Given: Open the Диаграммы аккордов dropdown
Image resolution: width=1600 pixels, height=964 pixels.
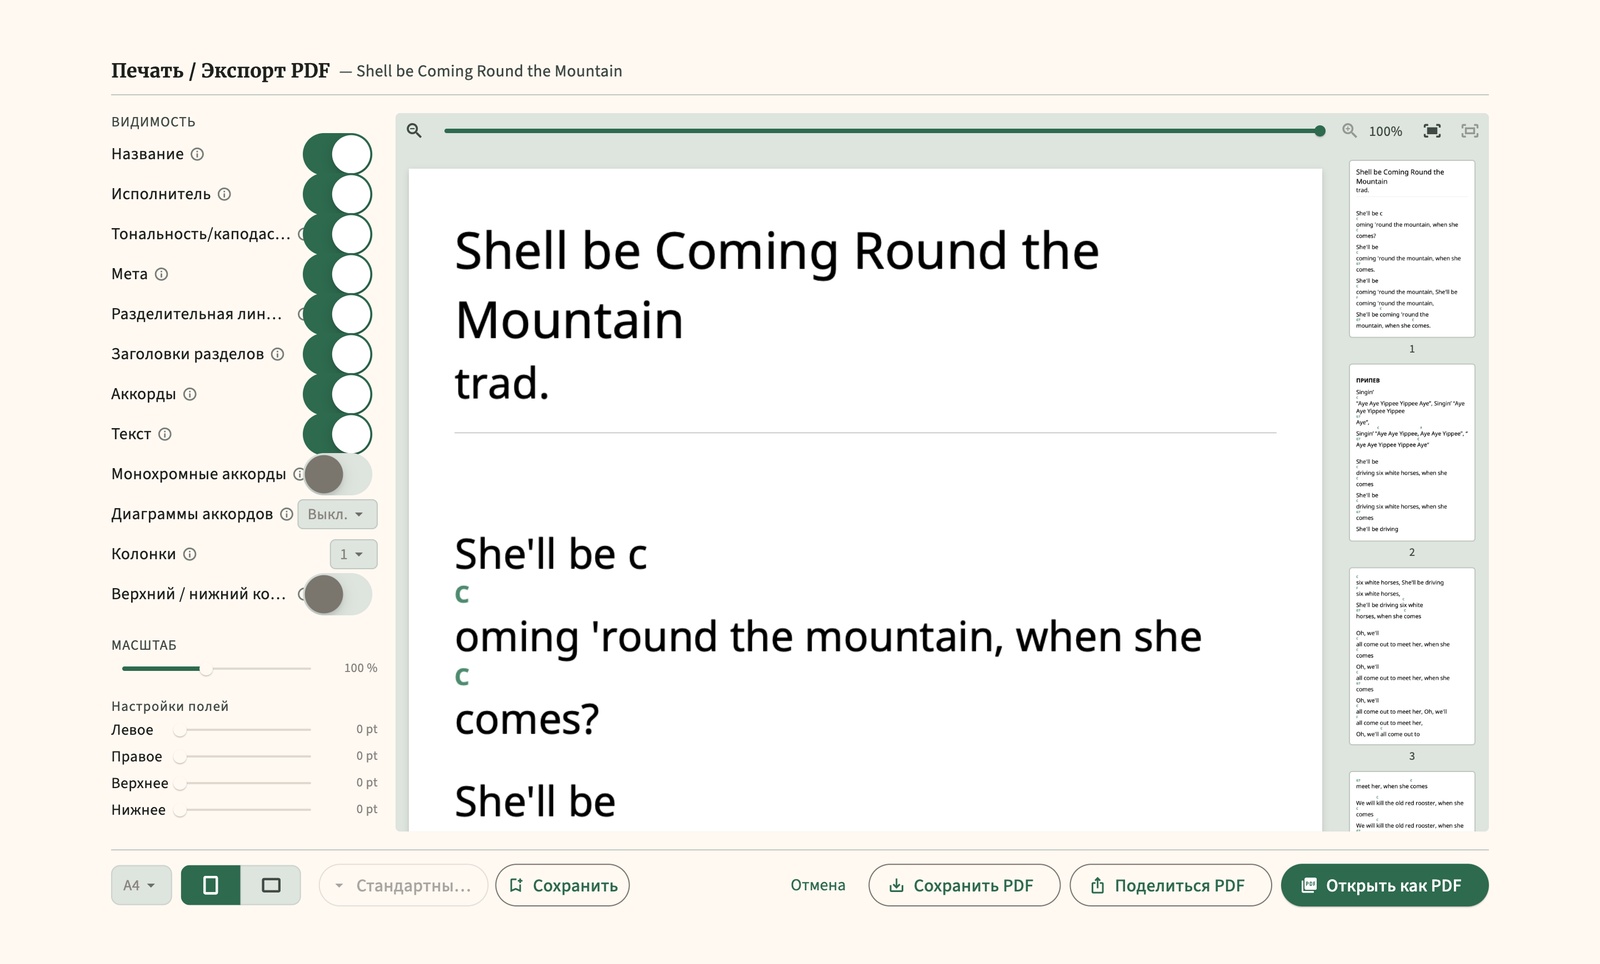Looking at the screenshot, I should tap(337, 514).
